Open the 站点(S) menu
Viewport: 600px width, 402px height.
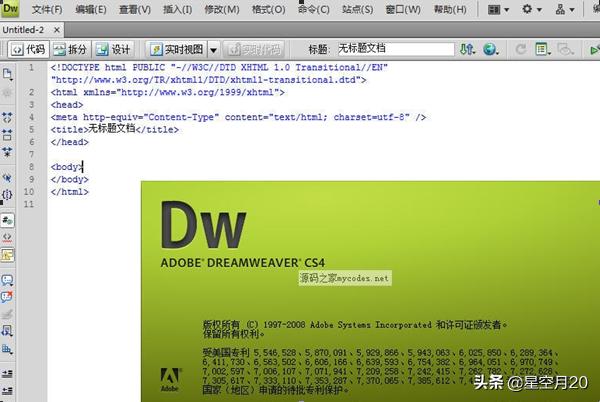point(357,9)
